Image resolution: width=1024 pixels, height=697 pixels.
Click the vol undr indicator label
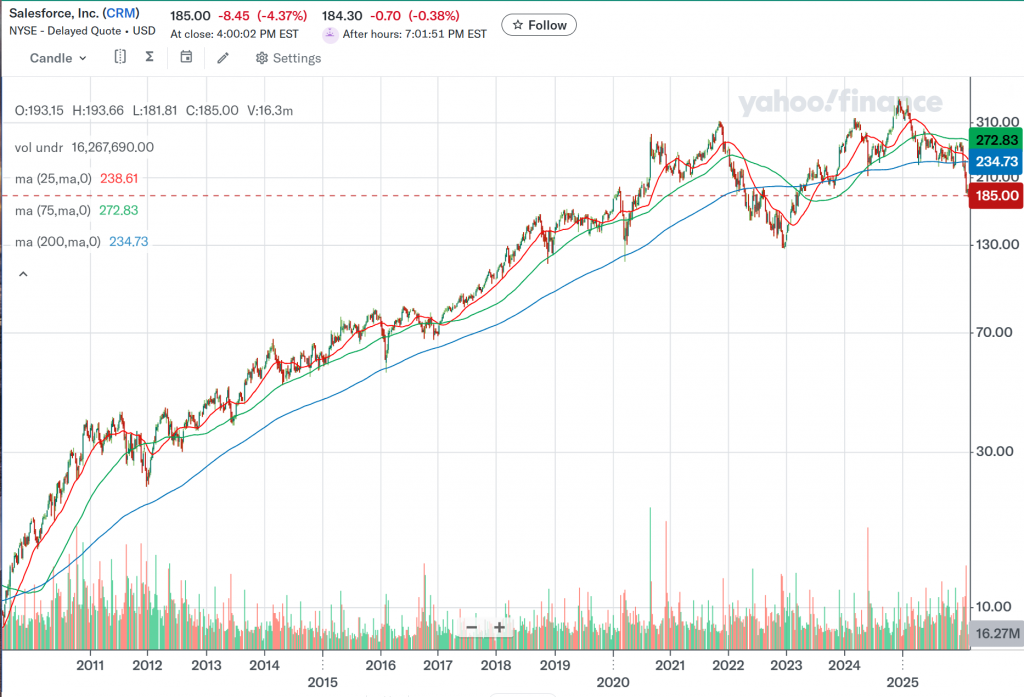coord(39,147)
